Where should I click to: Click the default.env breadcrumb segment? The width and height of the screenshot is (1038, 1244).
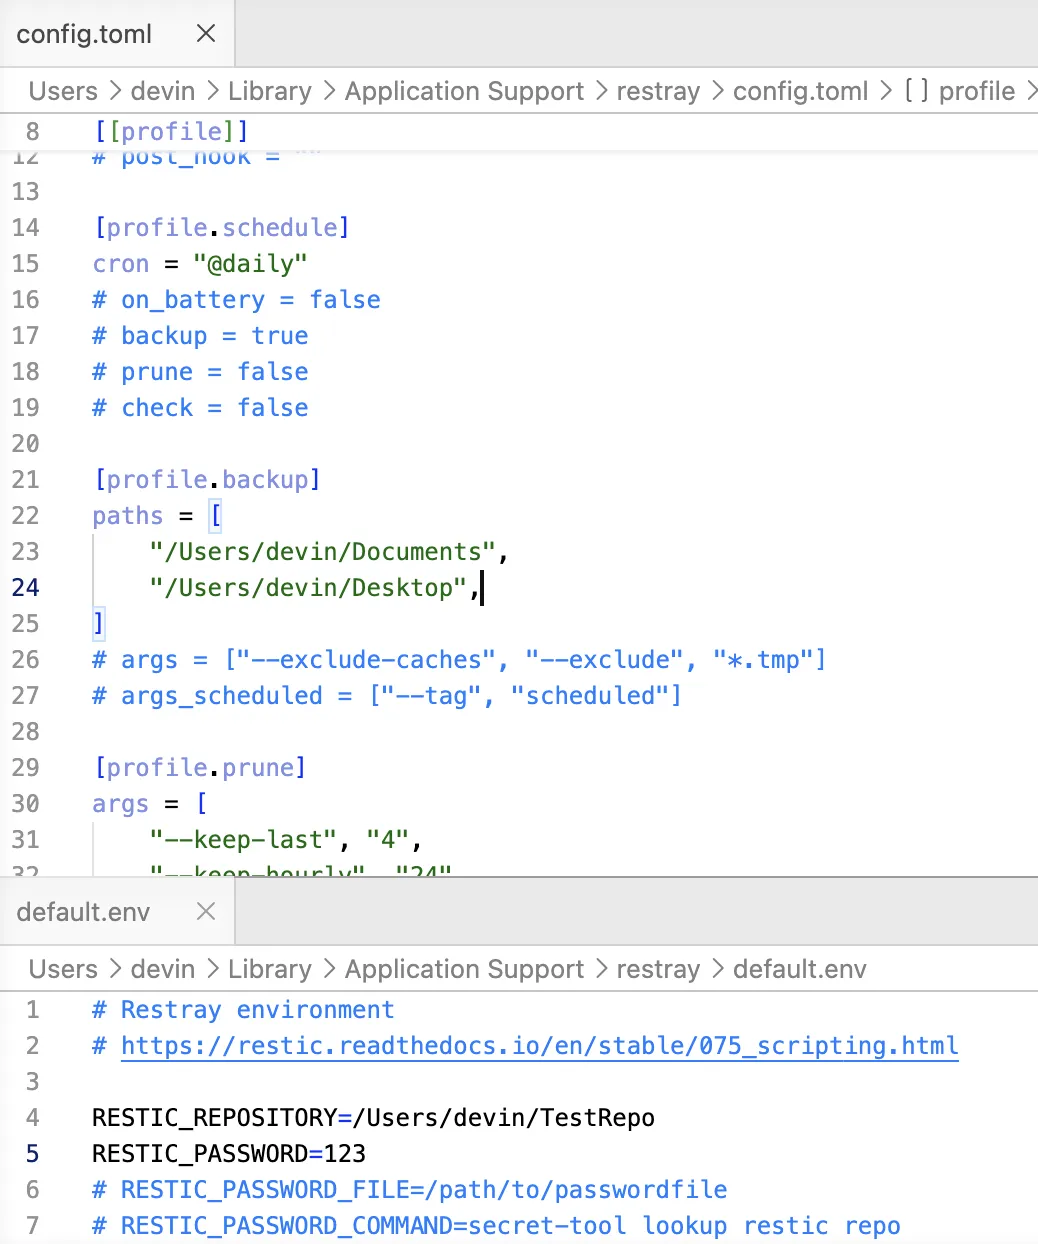[800, 969]
